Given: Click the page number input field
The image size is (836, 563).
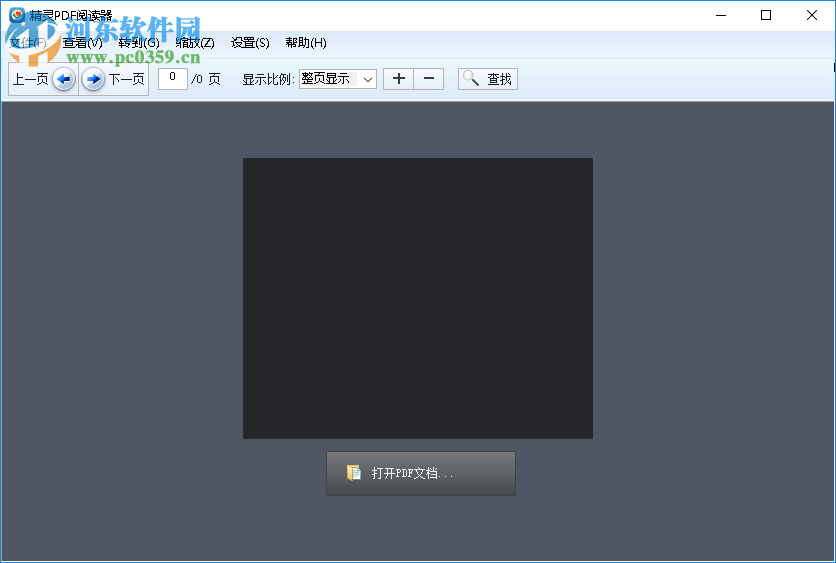Looking at the screenshot, I should click(x=173, y=78).
